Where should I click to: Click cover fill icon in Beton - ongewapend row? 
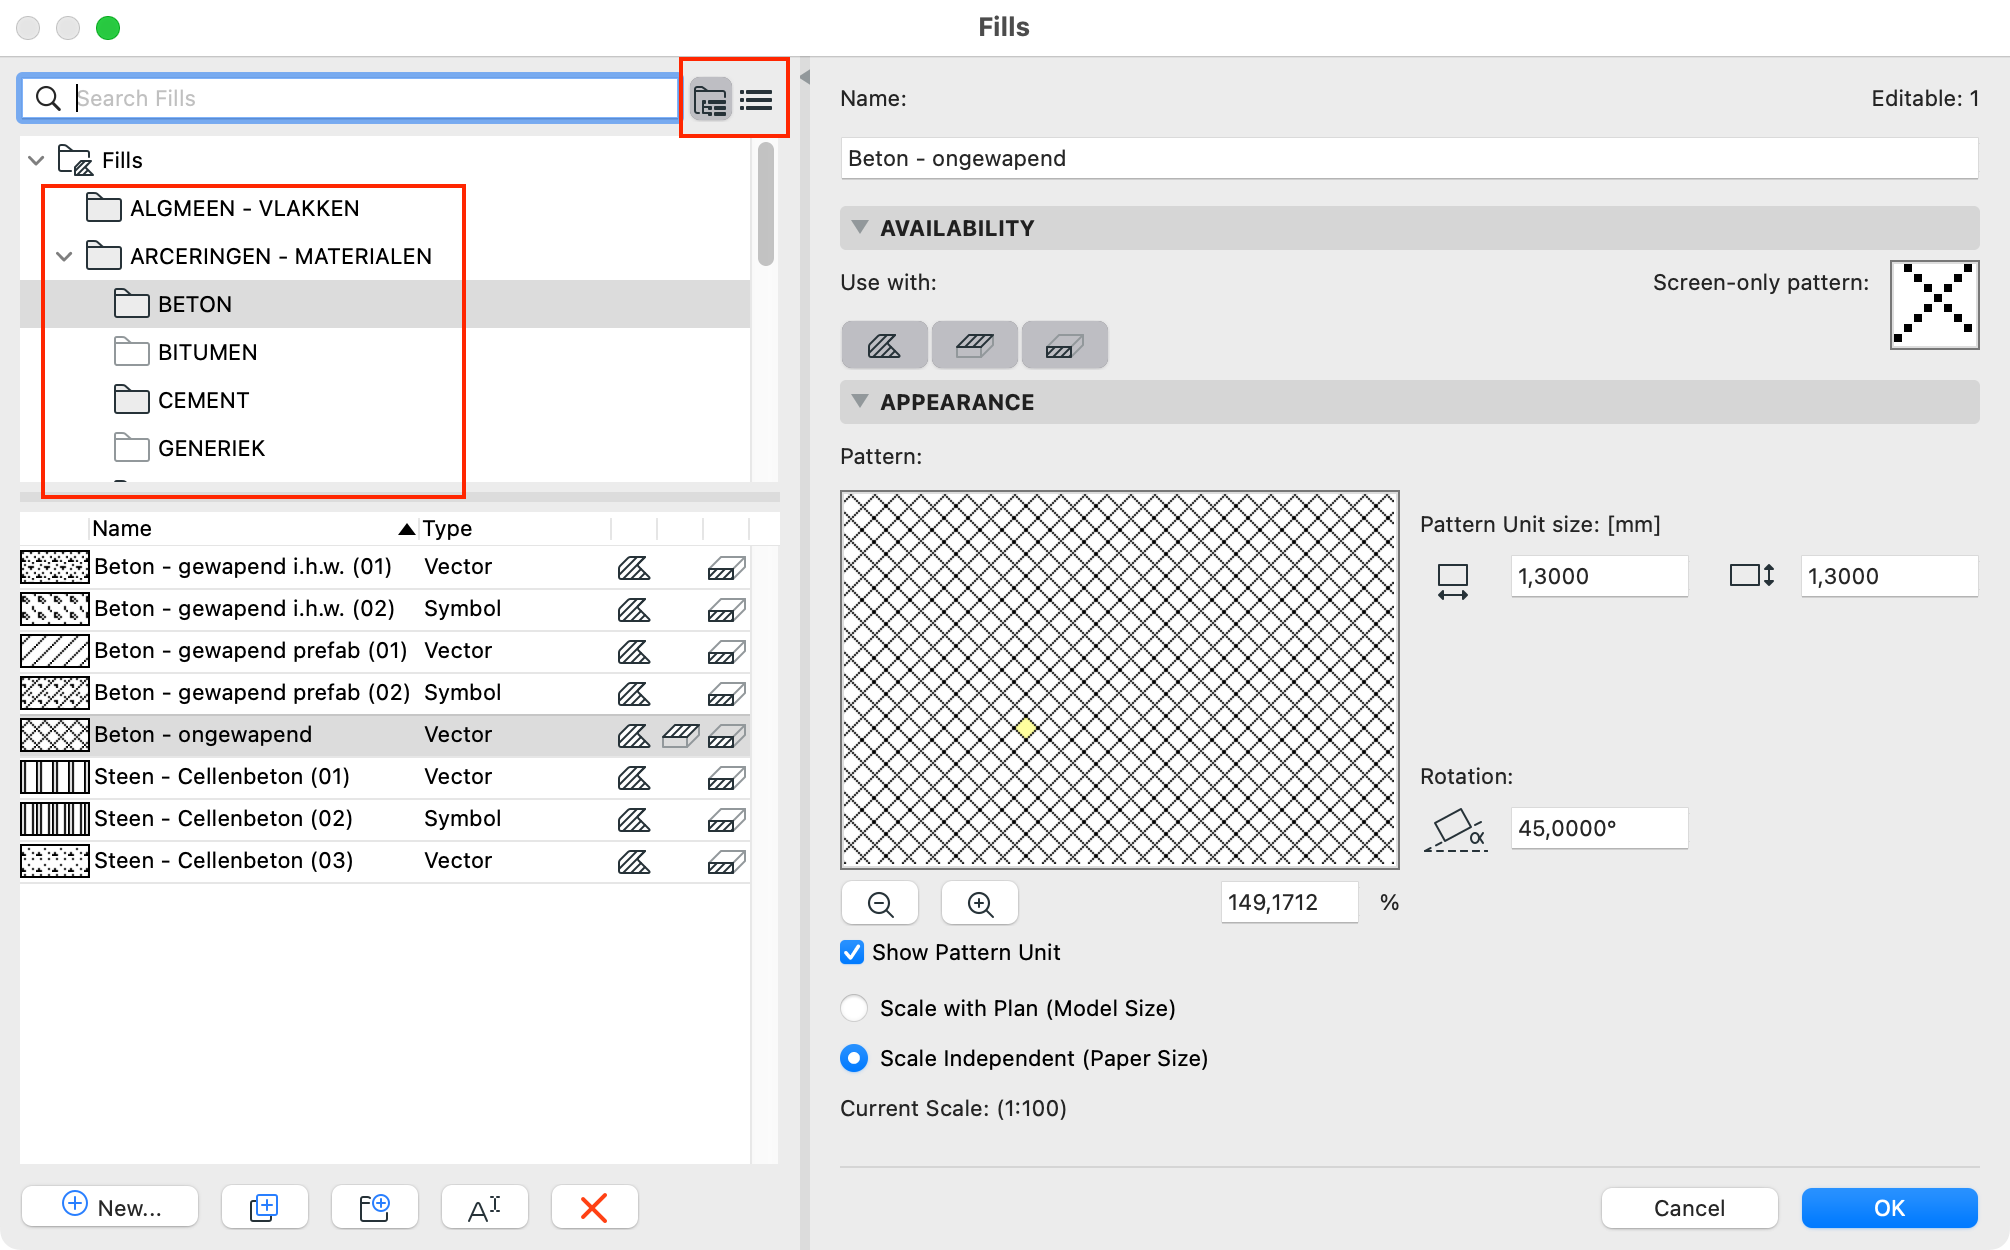[x=680, y=735]
